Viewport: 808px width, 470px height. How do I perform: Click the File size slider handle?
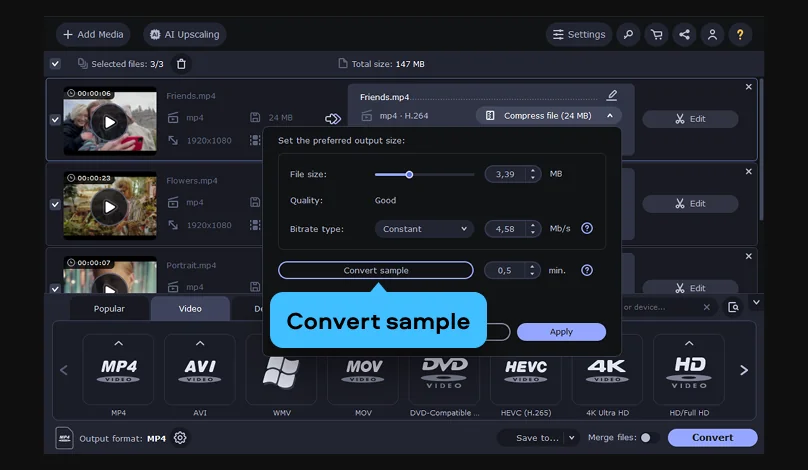tap(409, 174)
